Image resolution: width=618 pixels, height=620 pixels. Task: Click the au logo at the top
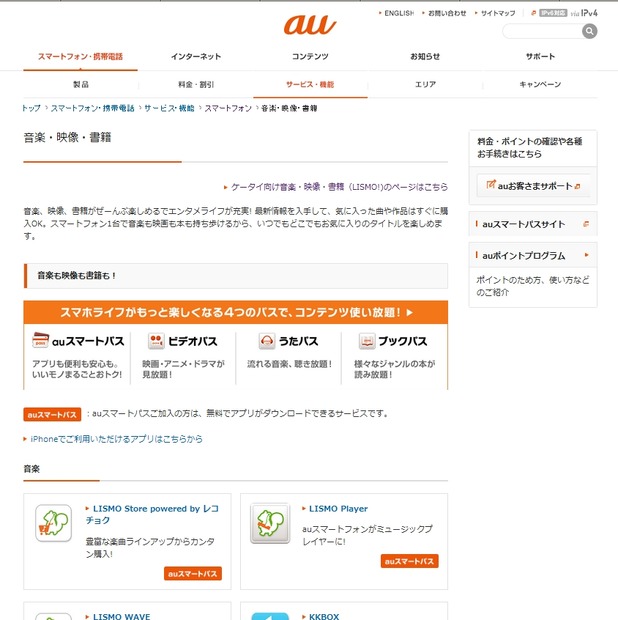click(x=310, y=25)
